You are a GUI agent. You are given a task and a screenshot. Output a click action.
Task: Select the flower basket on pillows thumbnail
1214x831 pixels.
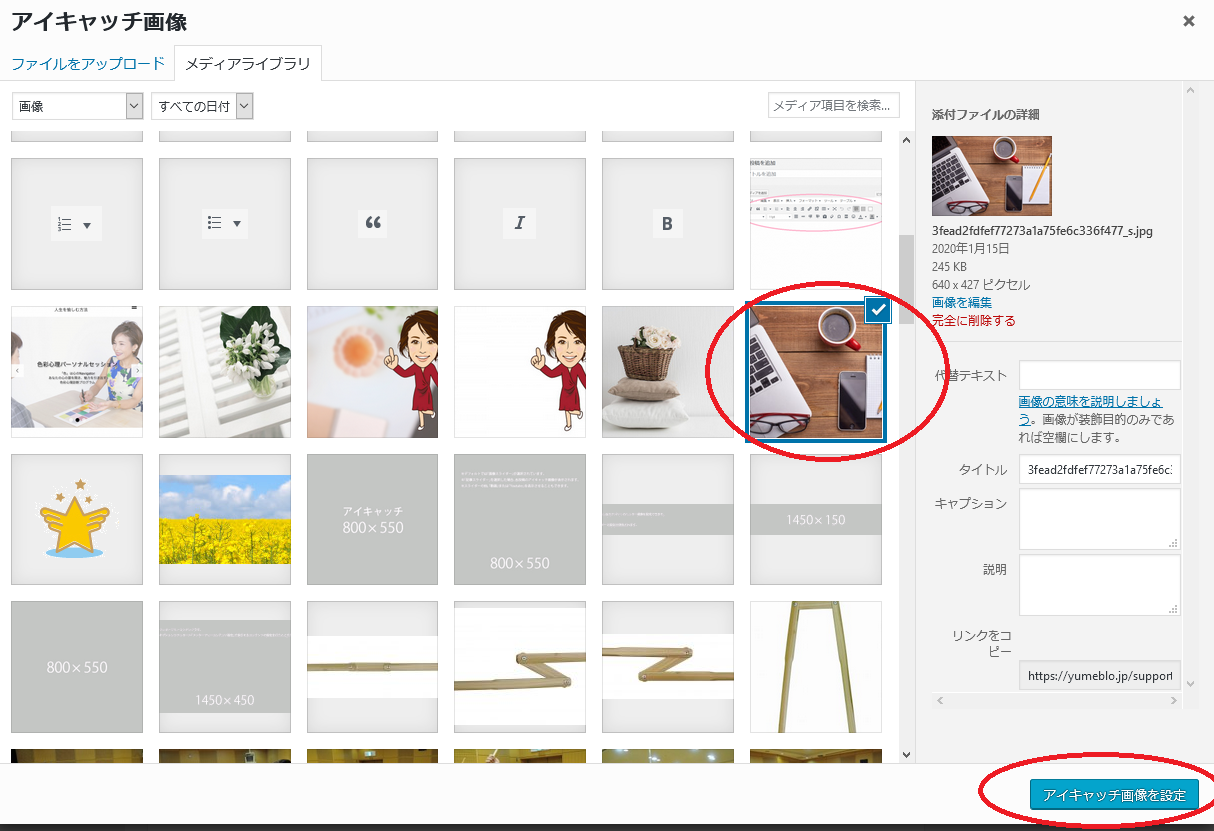668,372
